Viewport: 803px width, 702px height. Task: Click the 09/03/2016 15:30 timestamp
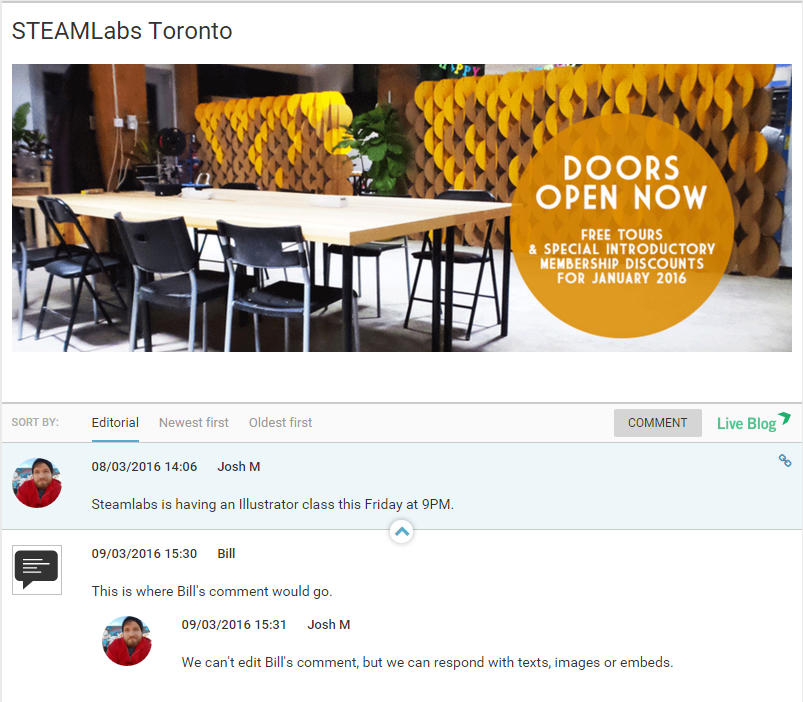(x=144, y=554)
